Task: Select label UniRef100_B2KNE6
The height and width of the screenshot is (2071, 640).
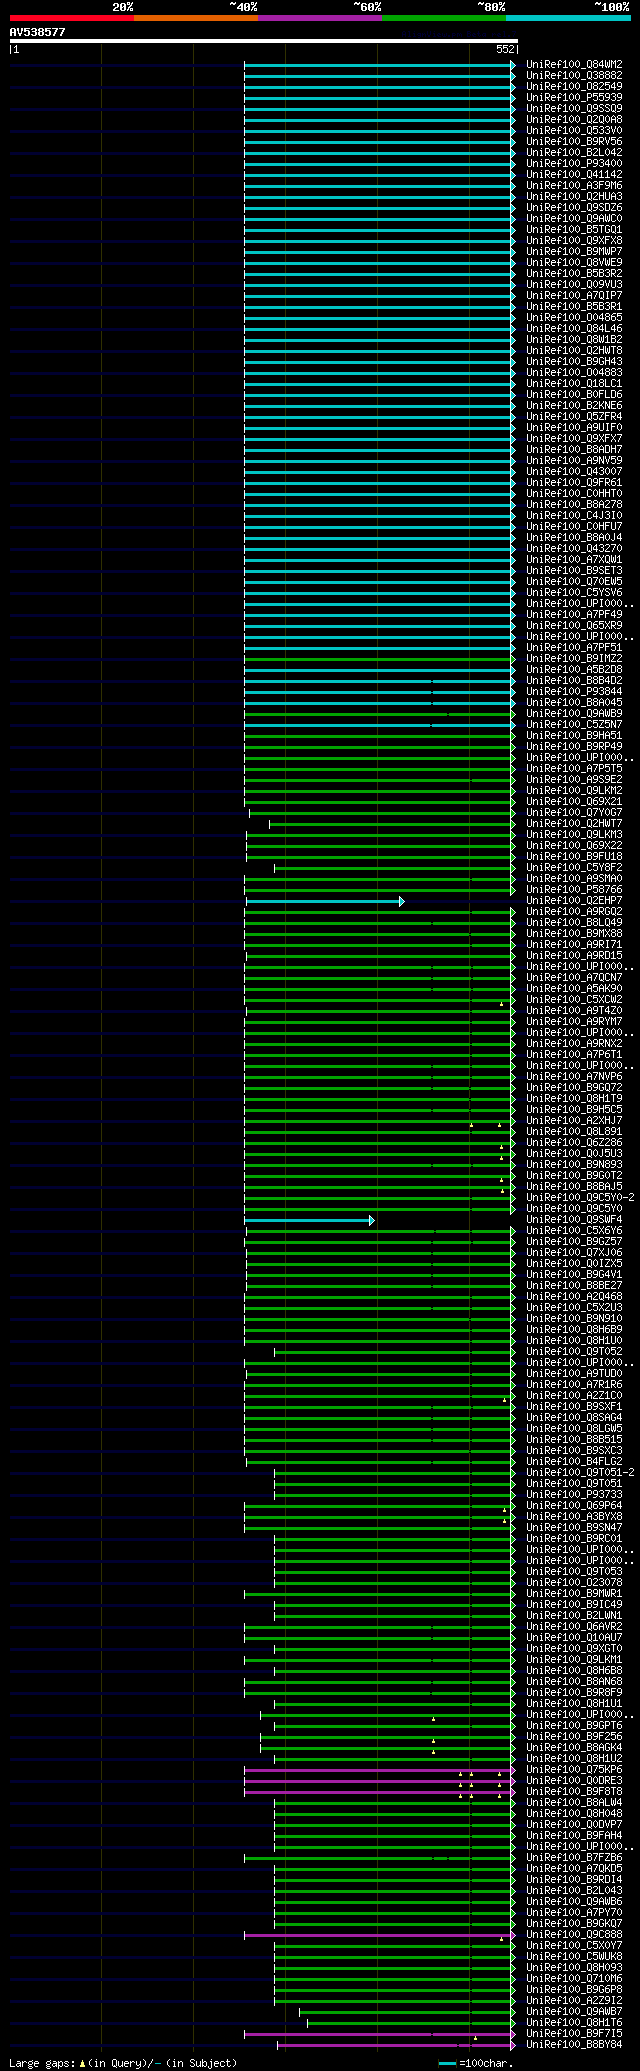Action: [x=574, y=406]
